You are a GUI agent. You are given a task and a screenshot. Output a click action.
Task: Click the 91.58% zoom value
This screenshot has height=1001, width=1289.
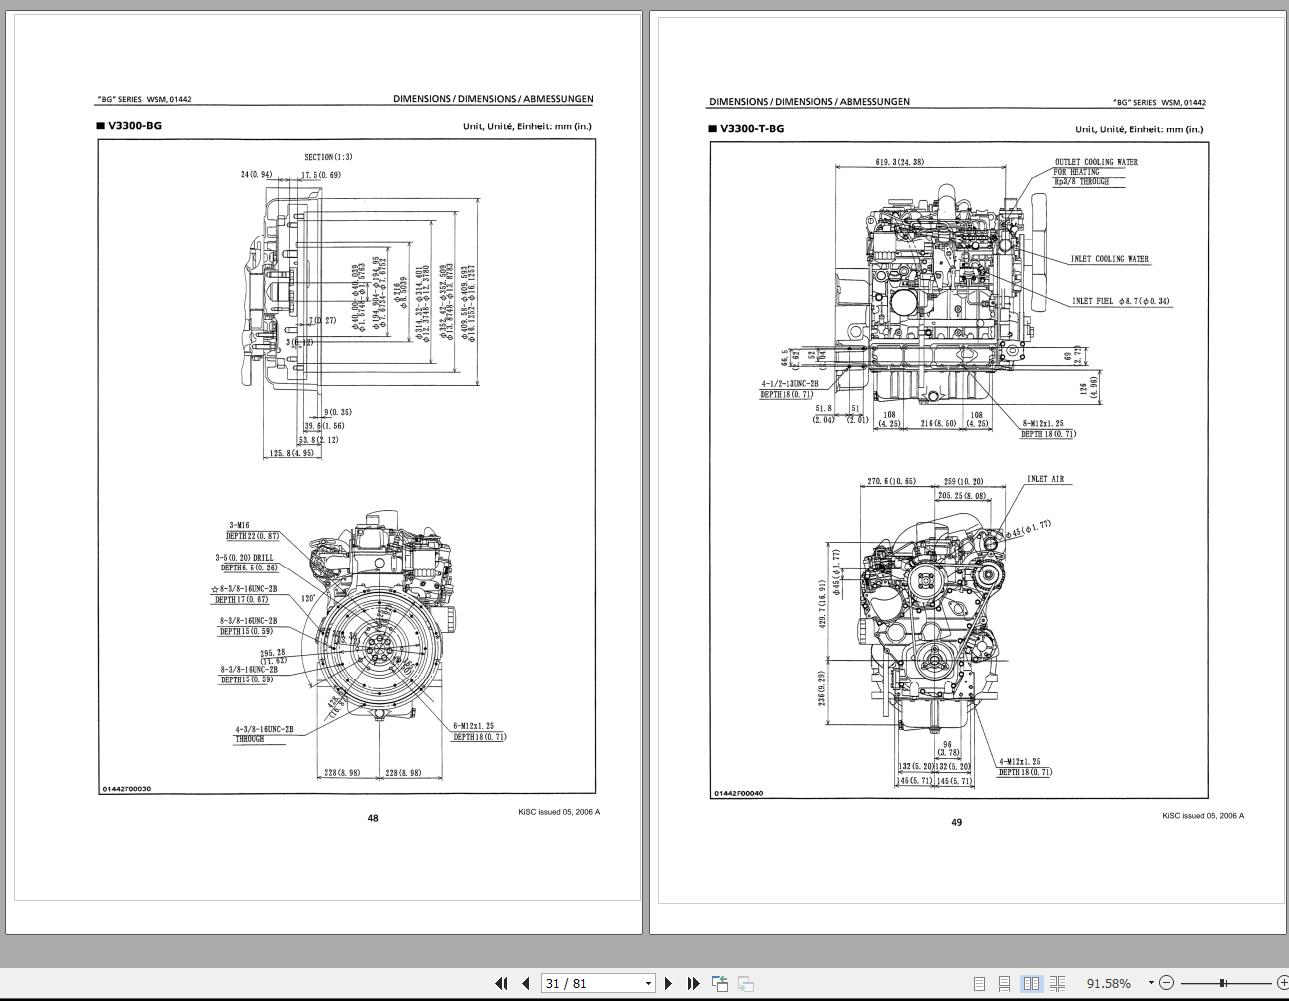1108,983
